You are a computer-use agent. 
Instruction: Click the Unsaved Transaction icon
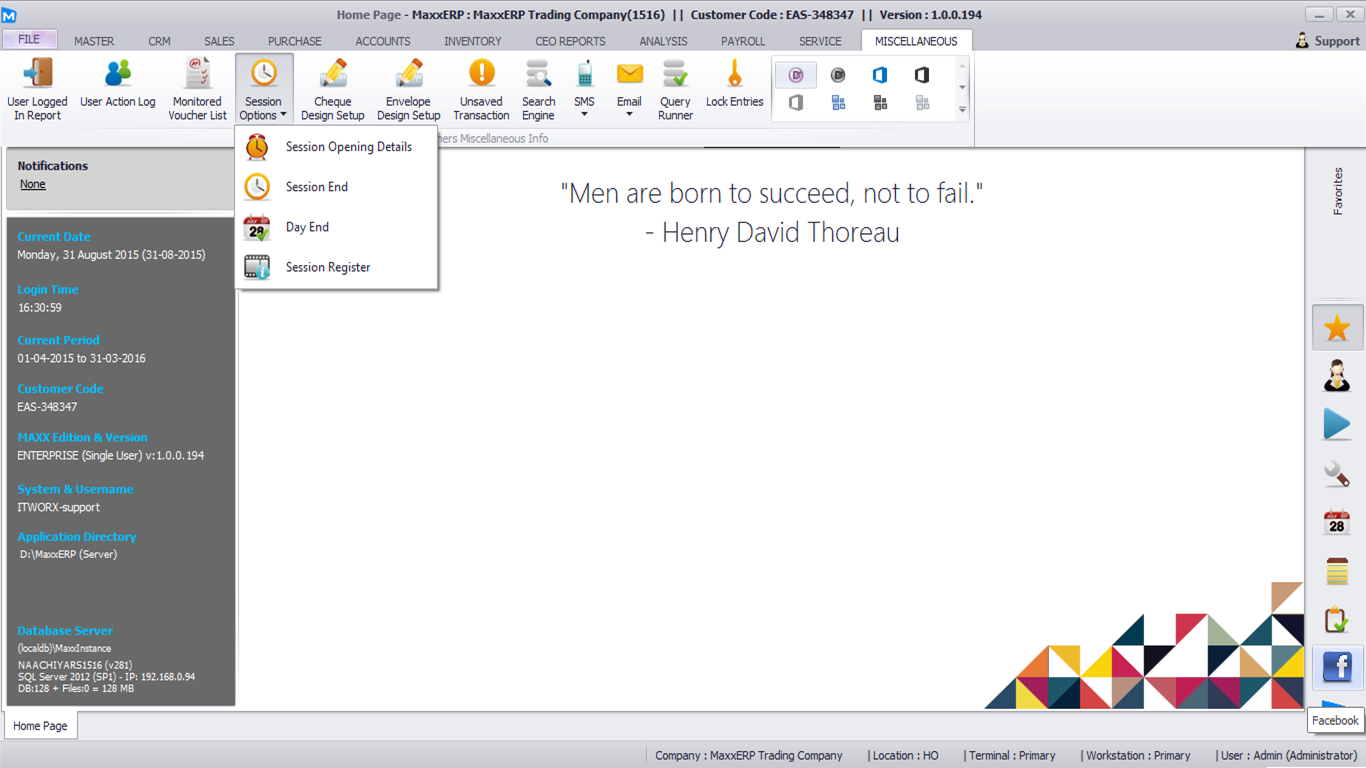click(x=481, y=89)
